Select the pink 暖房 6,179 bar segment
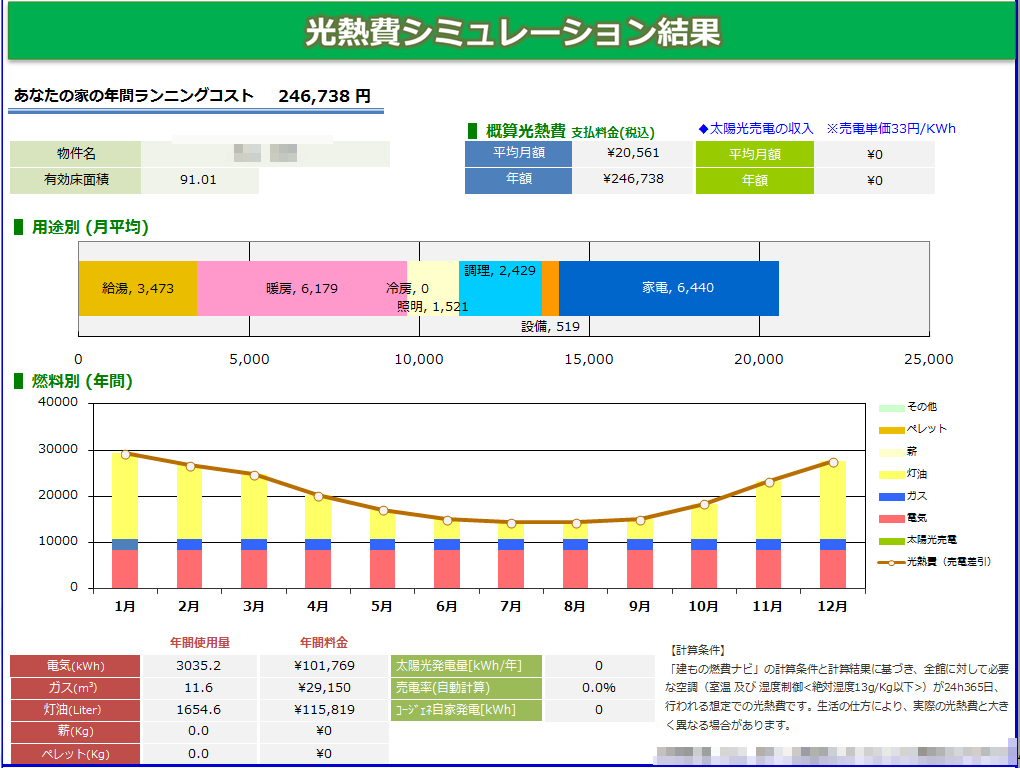The height and width of the screenshot is (768, 1020). pyautogui.click(x=301, y=288)
